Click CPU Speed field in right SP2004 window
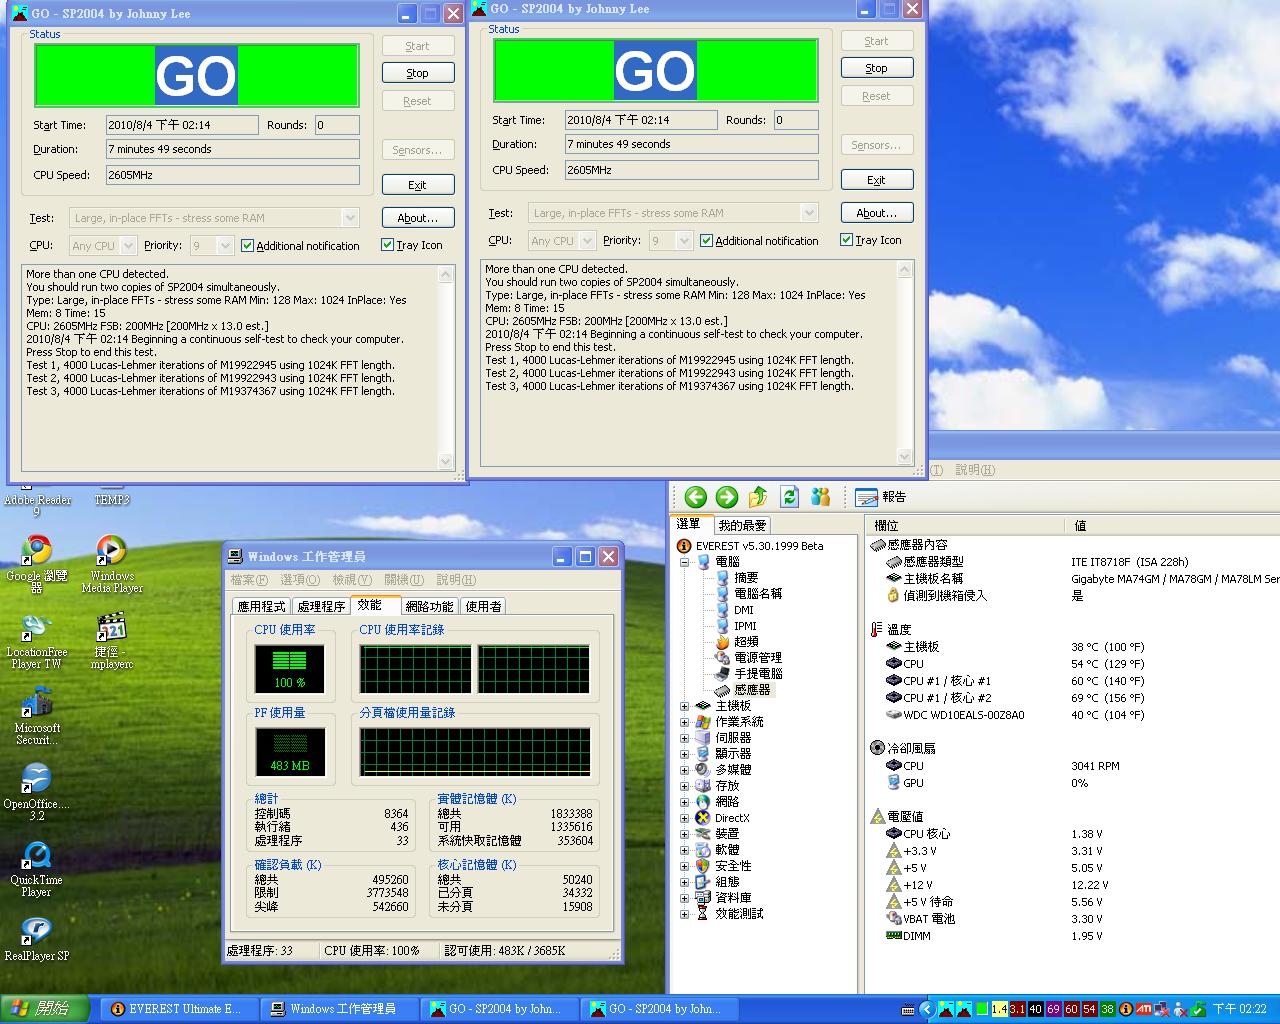This screenshot has width=1280, height=1024. [x=692, y=170]
